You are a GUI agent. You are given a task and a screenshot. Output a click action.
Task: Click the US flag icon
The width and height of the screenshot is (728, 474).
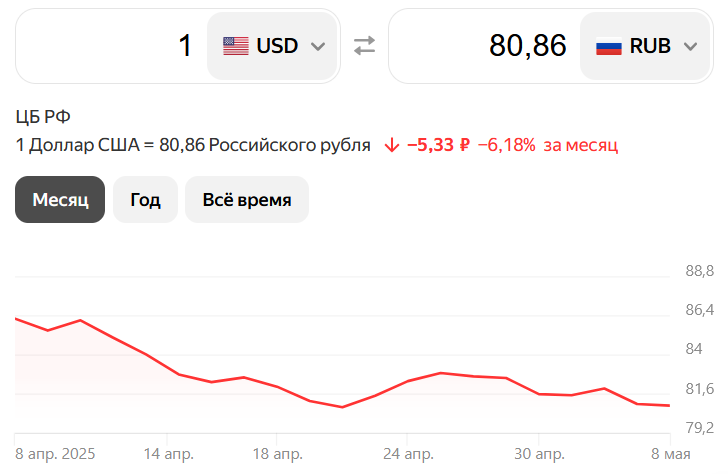(236, 46)
